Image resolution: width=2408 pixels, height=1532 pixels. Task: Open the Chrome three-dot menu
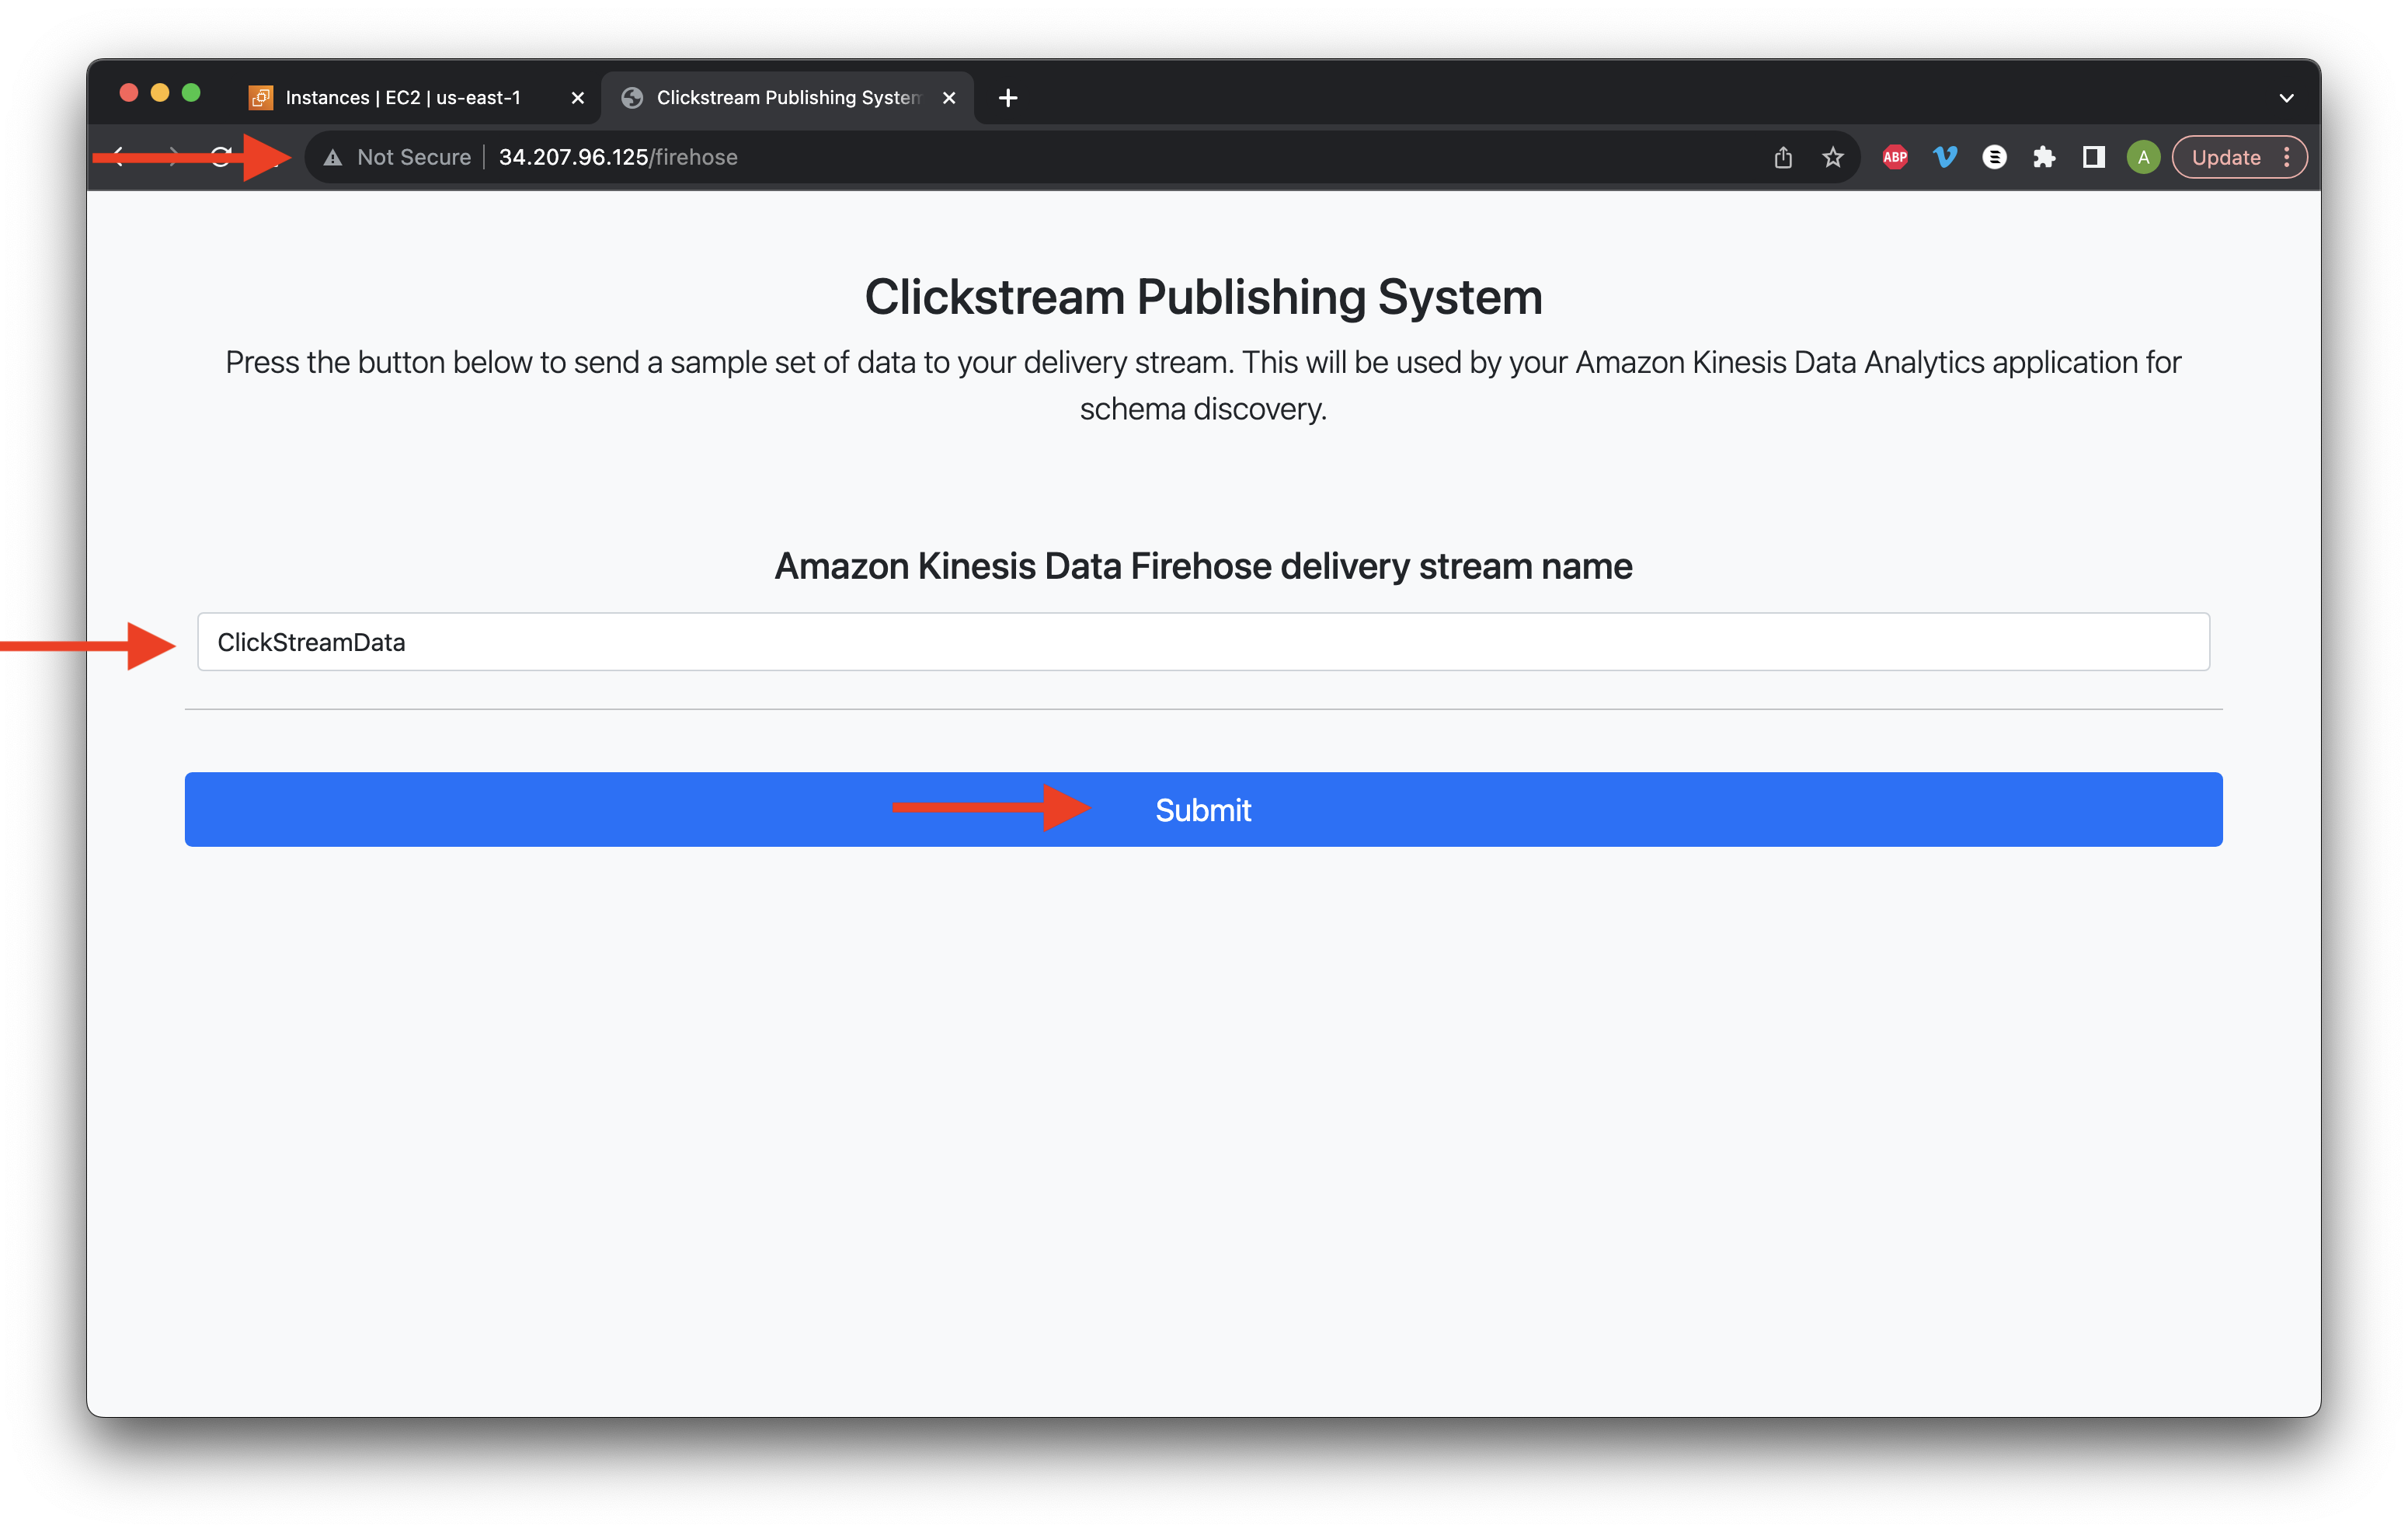(2287, 157)
